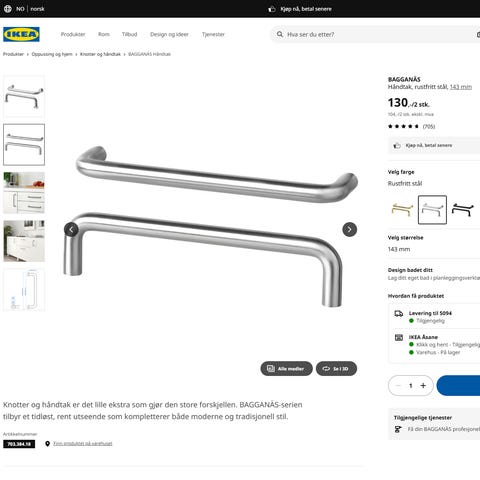480x480 pixels.
Task: Open the Design og ideer menu
Action: [169, 34]
